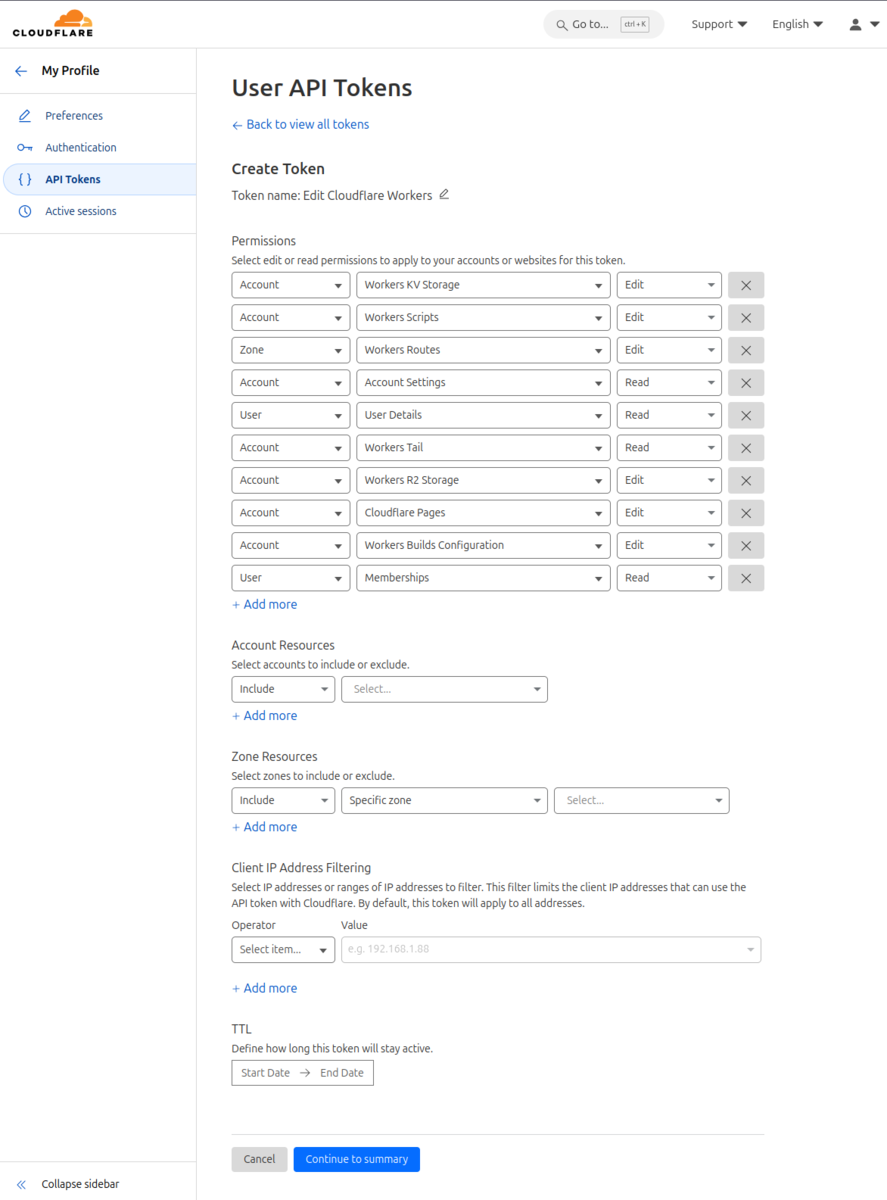Open the Workers R2 Storage permission dropdown
This screenshot has height=1200, width=887.
483,480
